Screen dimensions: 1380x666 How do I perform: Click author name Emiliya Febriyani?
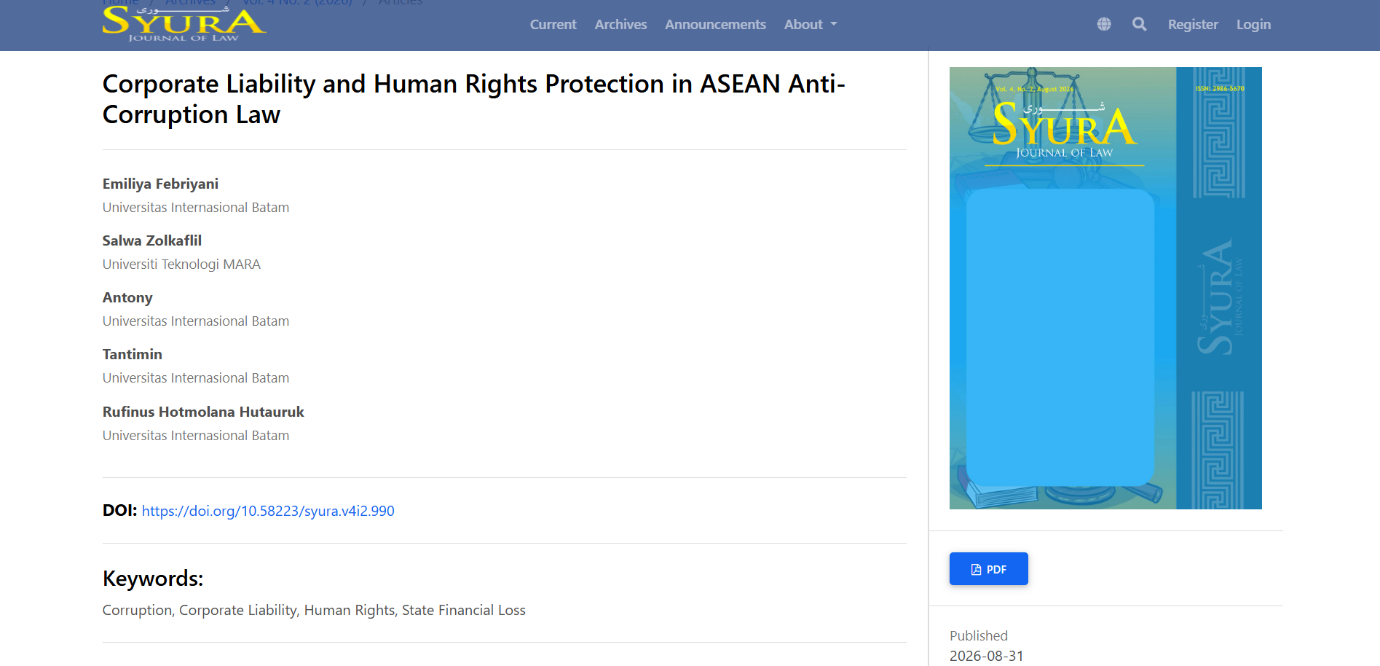(x=160, y=184)
